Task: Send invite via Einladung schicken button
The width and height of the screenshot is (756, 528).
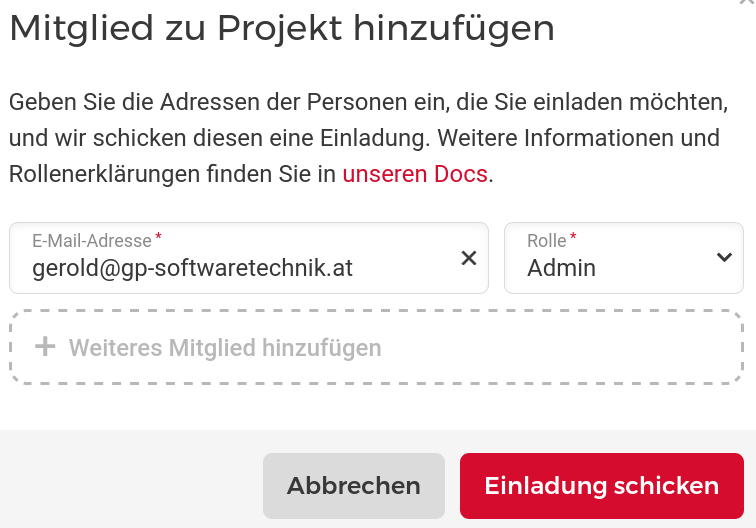Action: [601, 486]
